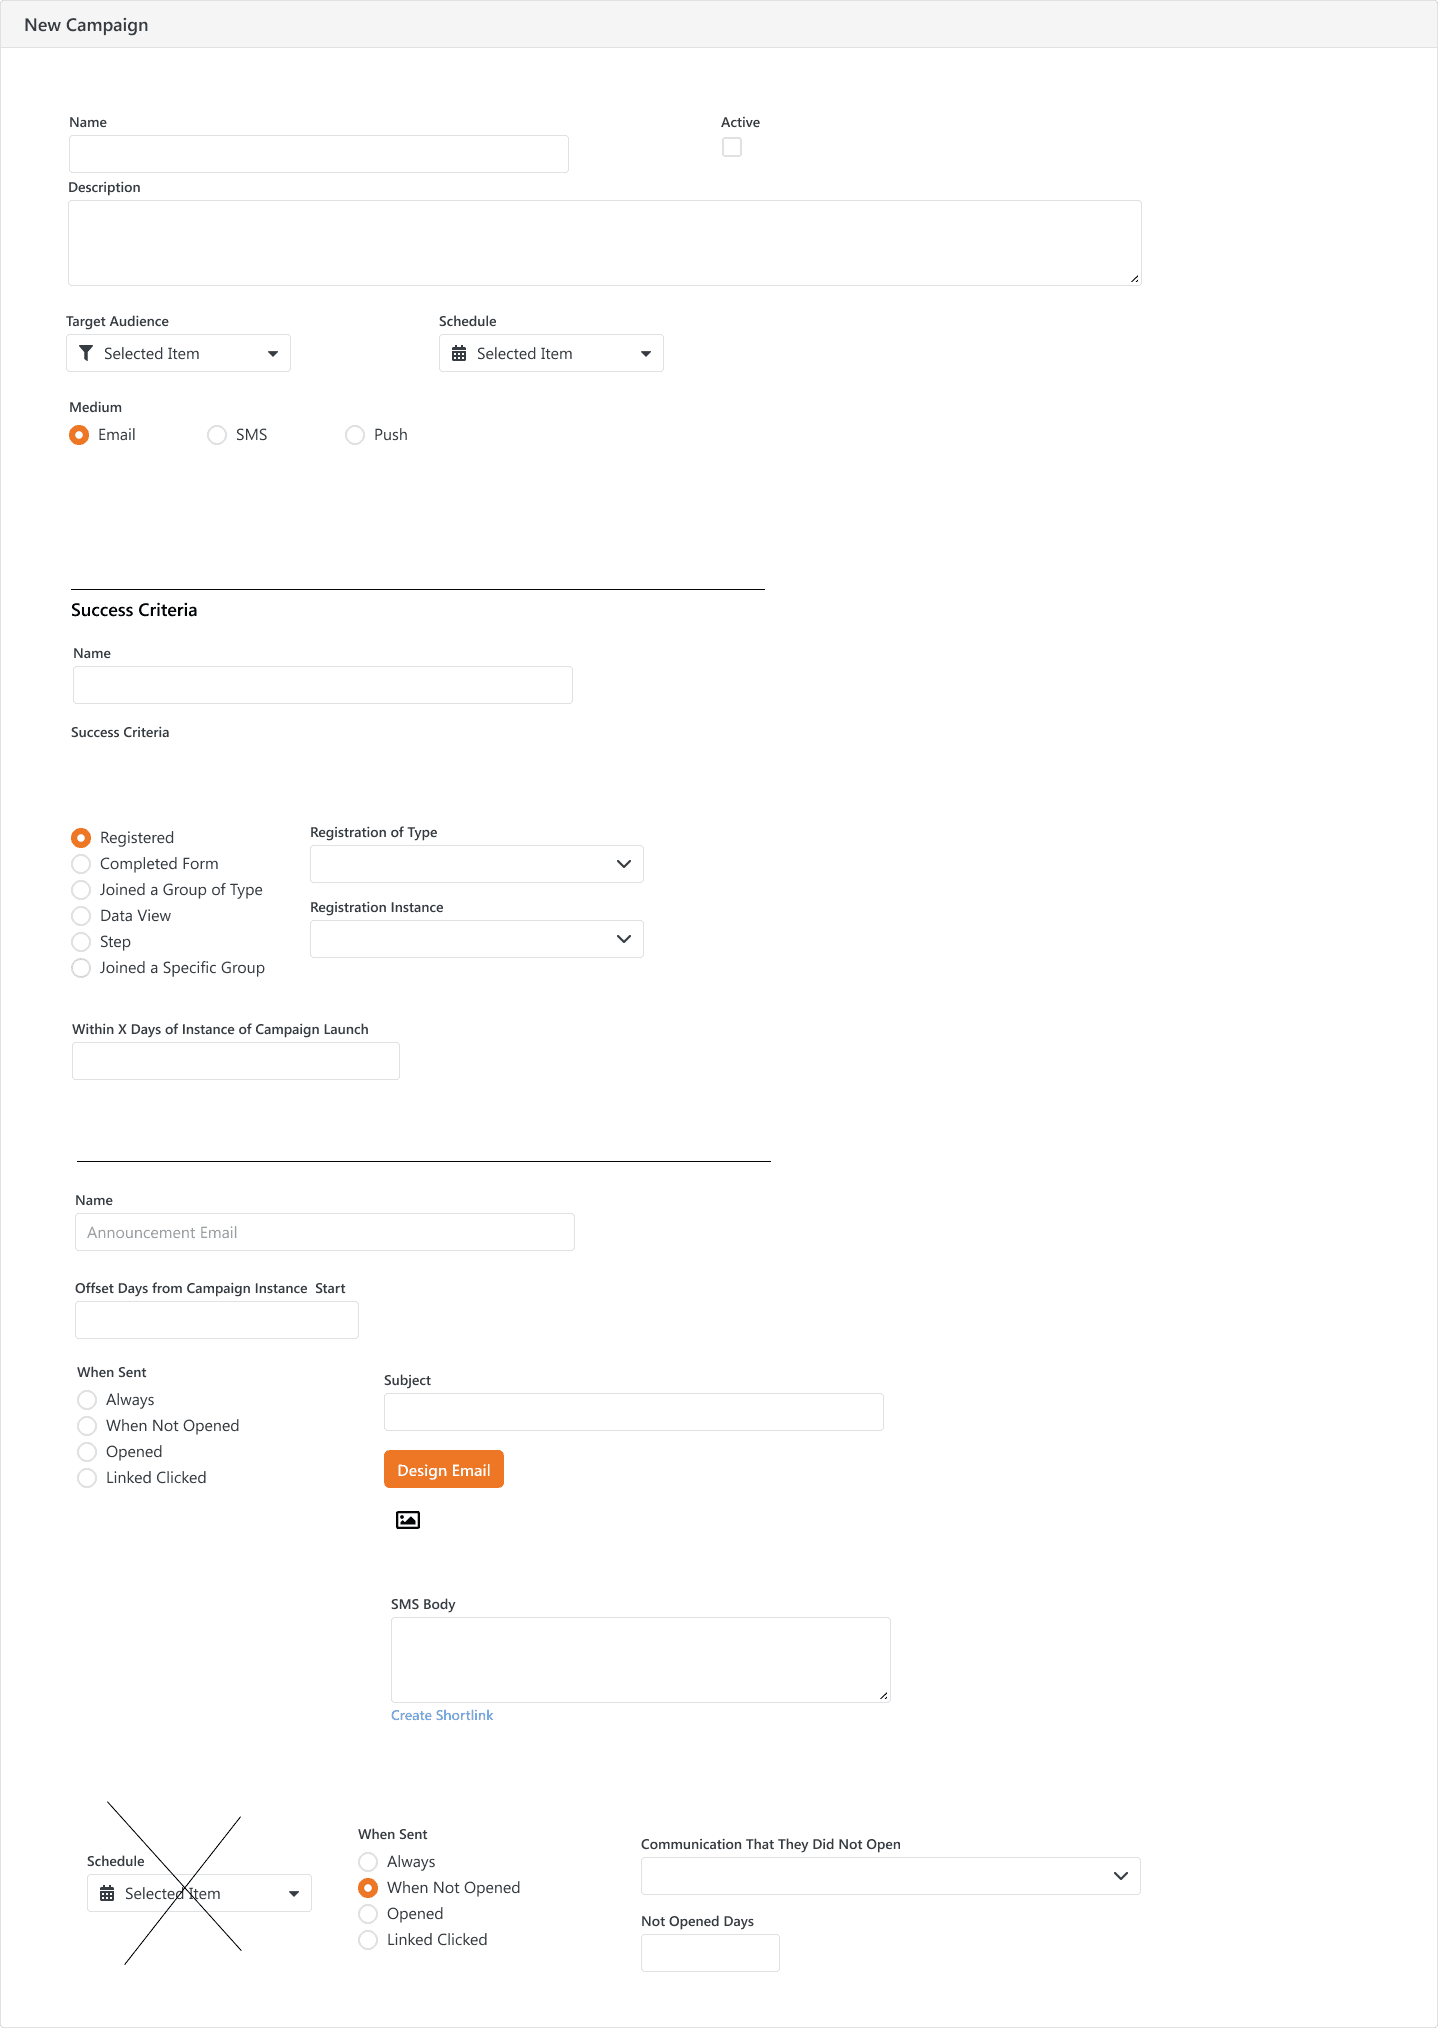Select Completed Form success criteria
Viewport: 1438px width, 2028px height.
[x=81, y=864]
